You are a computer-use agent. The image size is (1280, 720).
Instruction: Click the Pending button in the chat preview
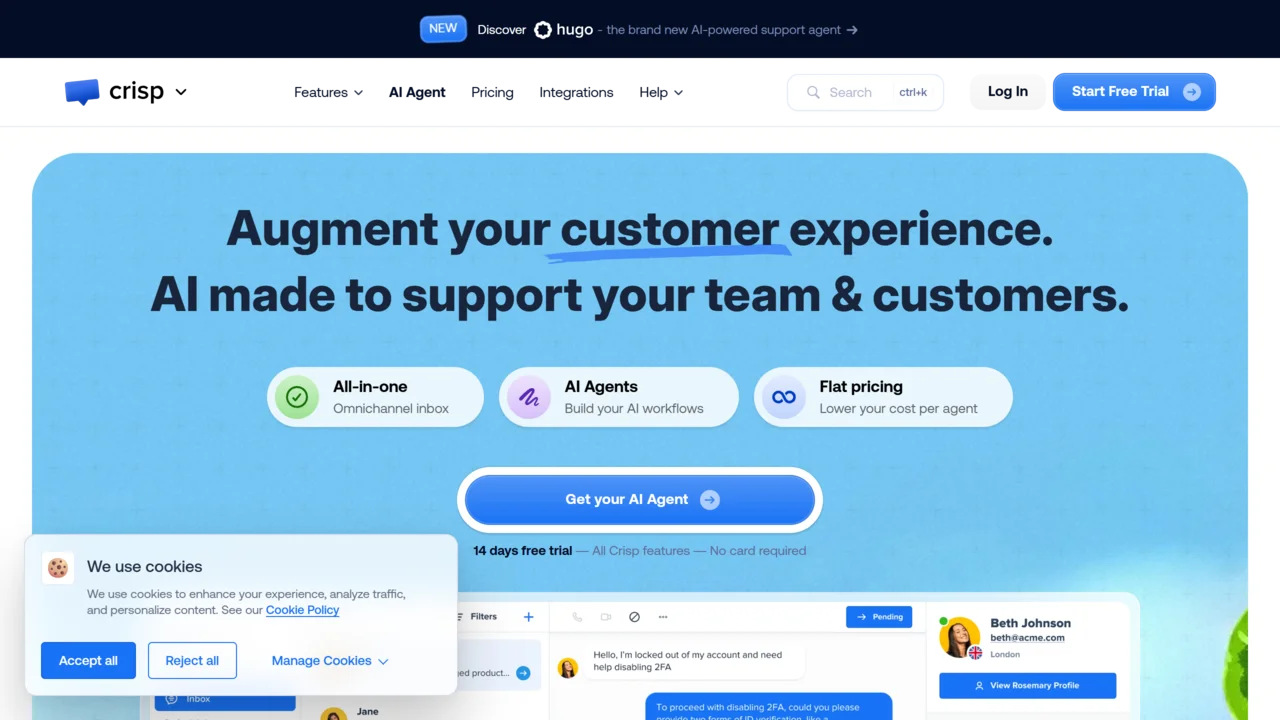[879, 617]
